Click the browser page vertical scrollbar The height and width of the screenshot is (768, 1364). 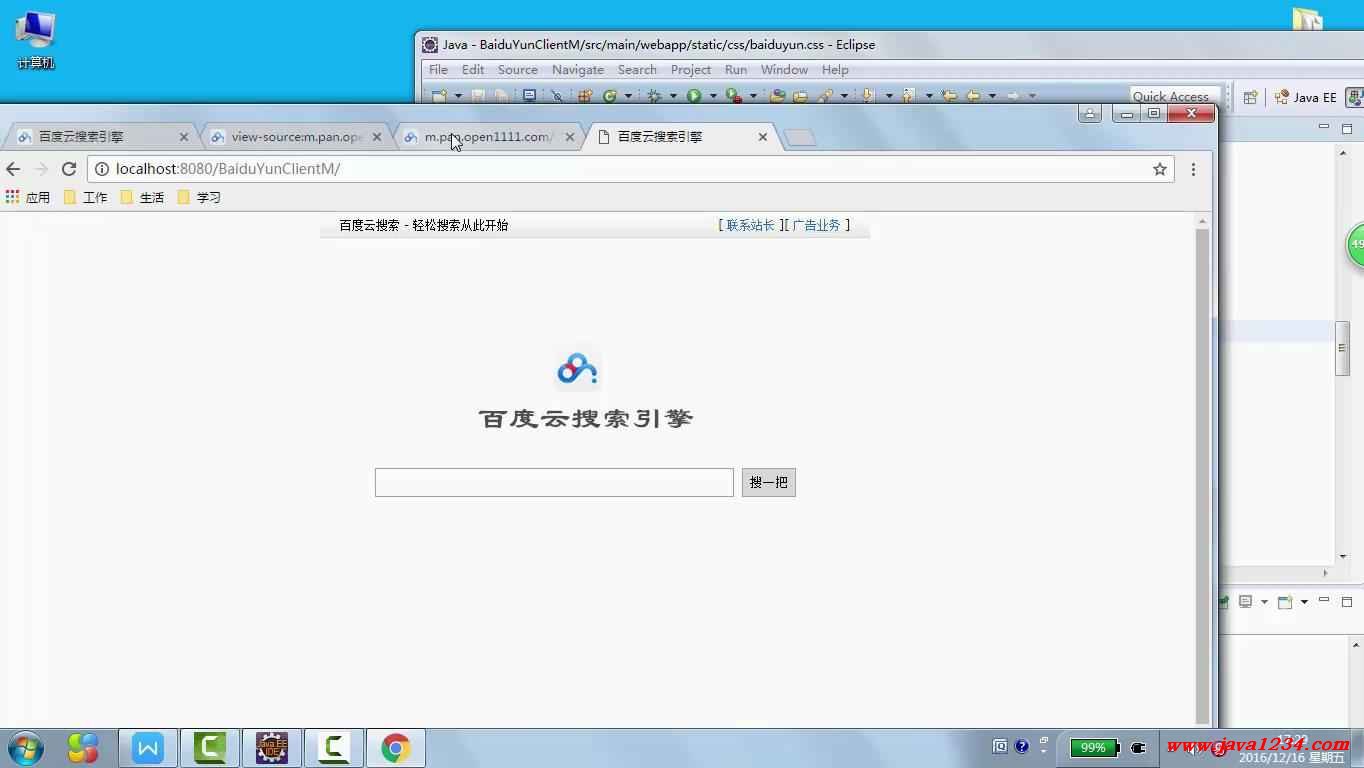click(x=1202, y=475)
